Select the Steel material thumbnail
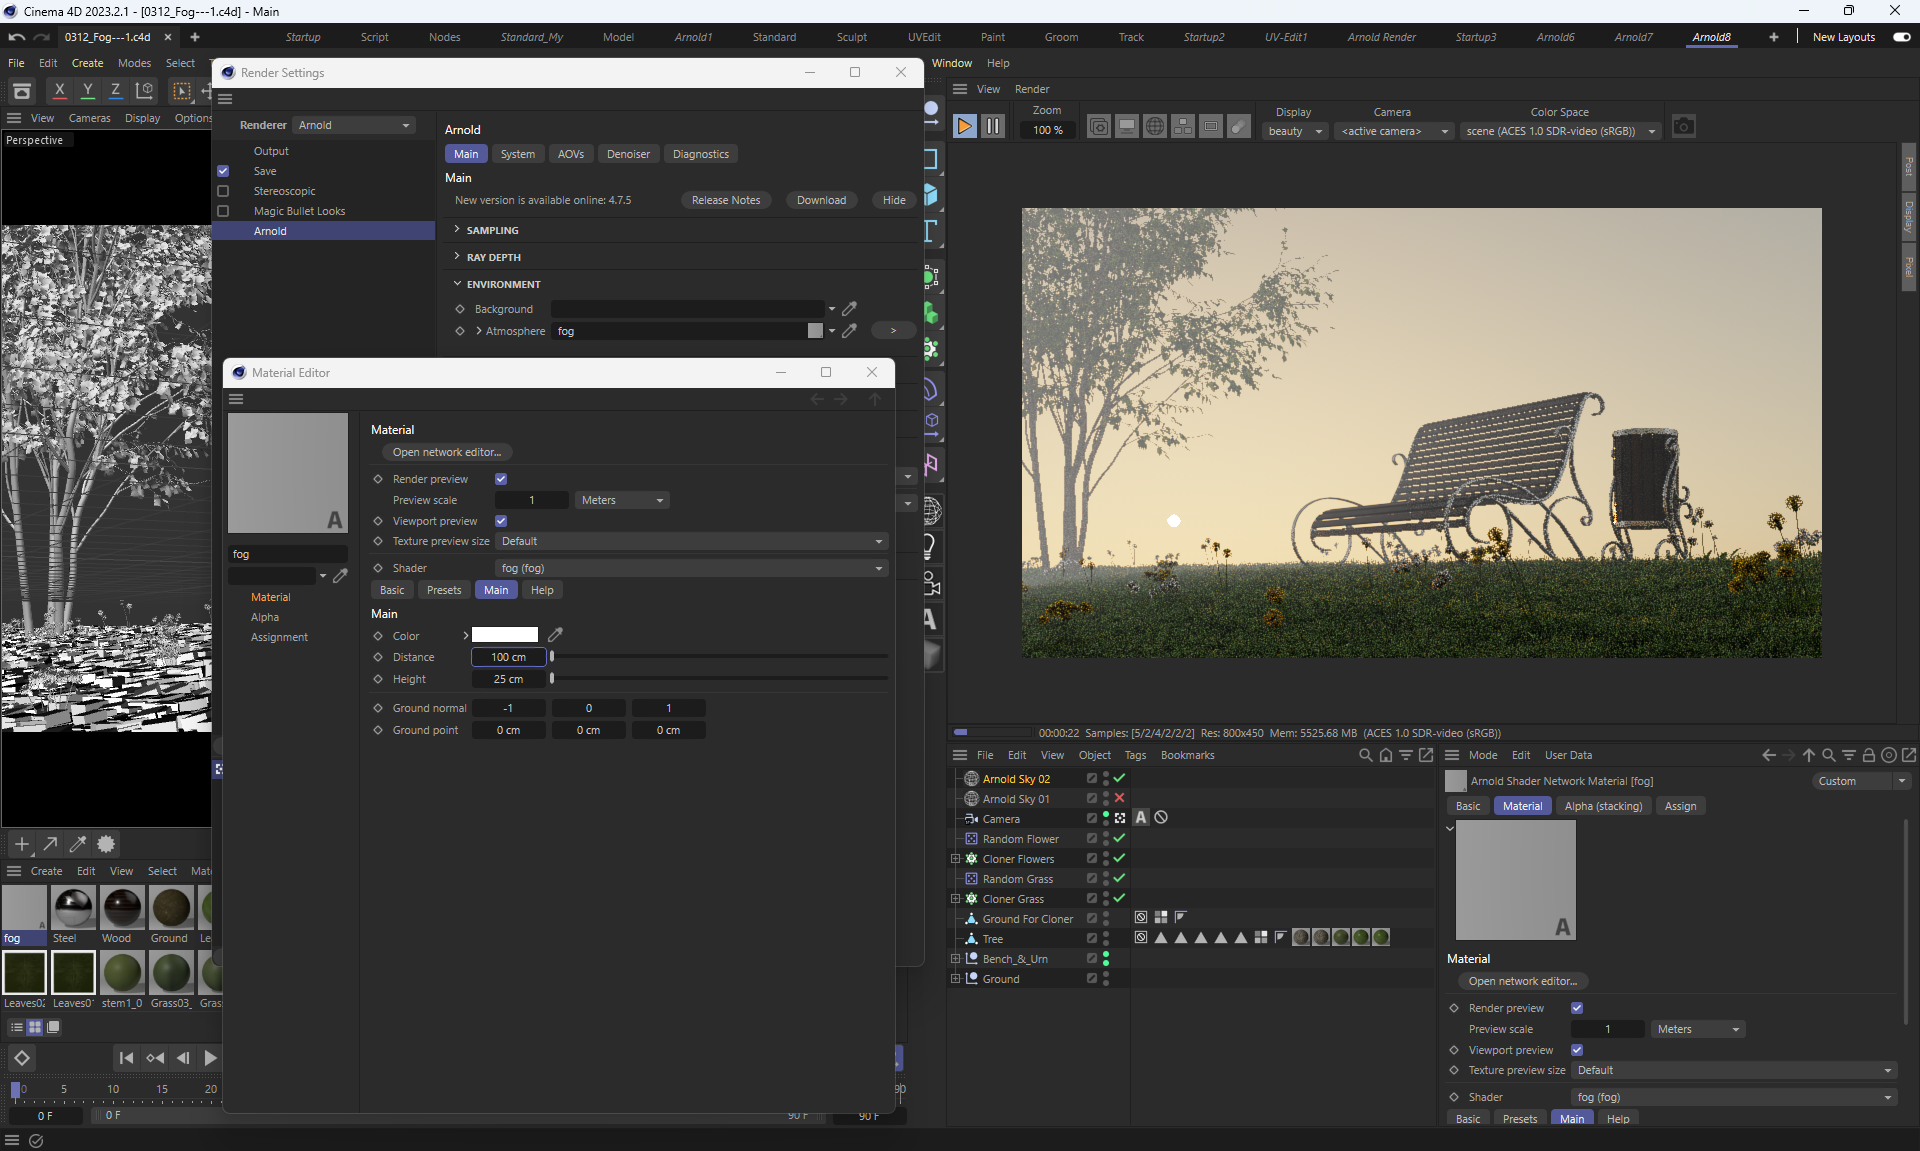Screen dimensions: 1920x1151 click(73, 908)
